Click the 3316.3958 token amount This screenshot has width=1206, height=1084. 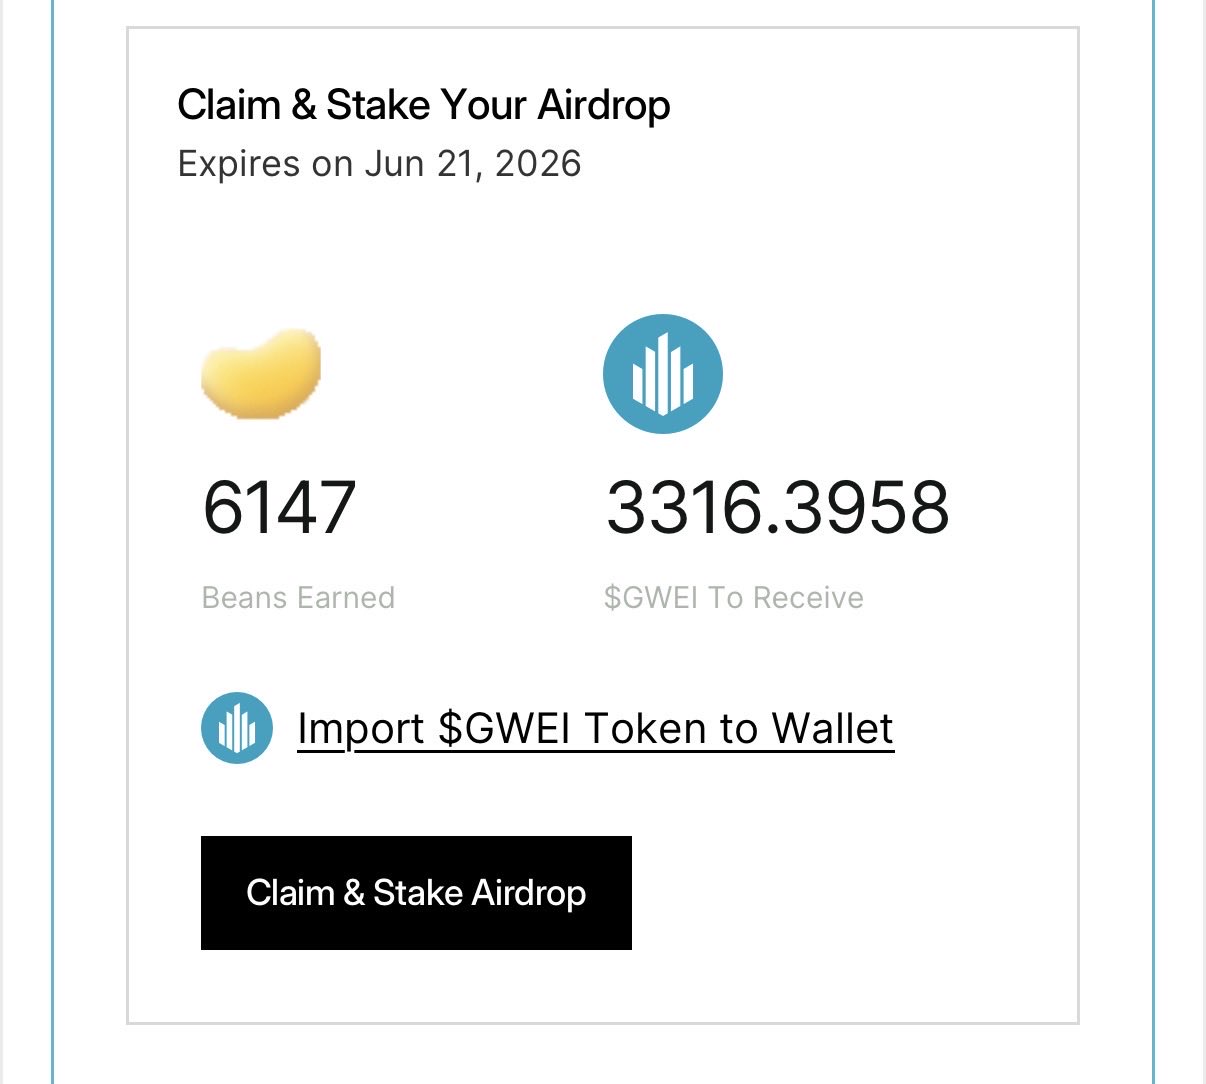(x=777, y=507)
